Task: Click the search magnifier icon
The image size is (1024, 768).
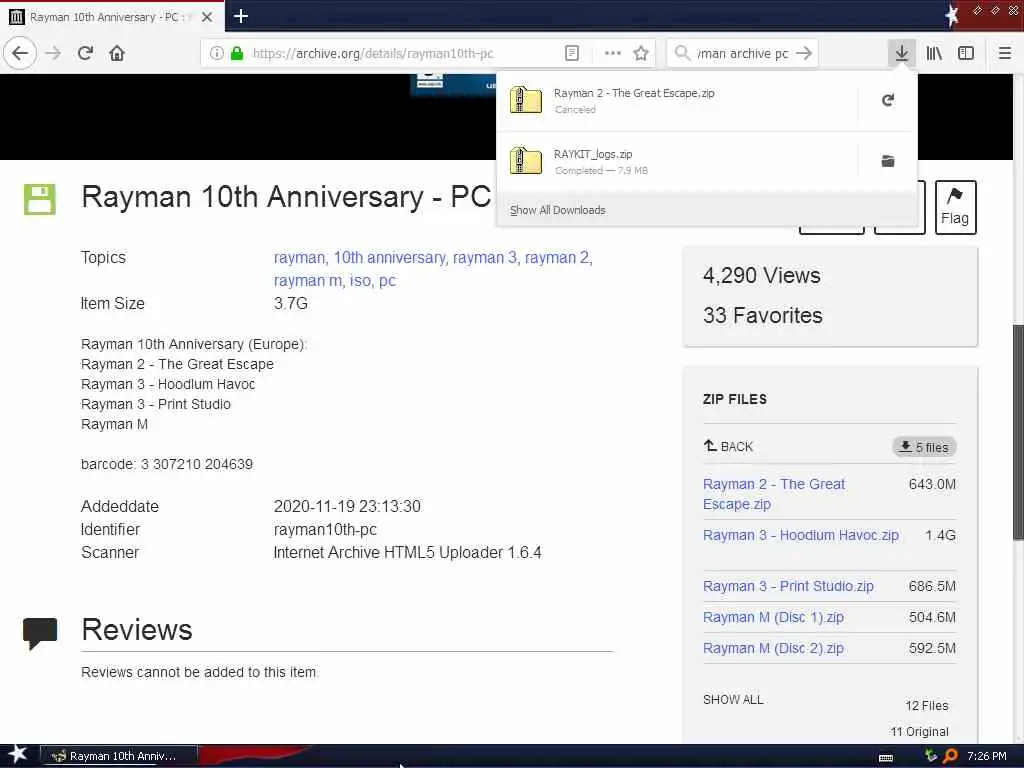Action: (x=682, y=53)
